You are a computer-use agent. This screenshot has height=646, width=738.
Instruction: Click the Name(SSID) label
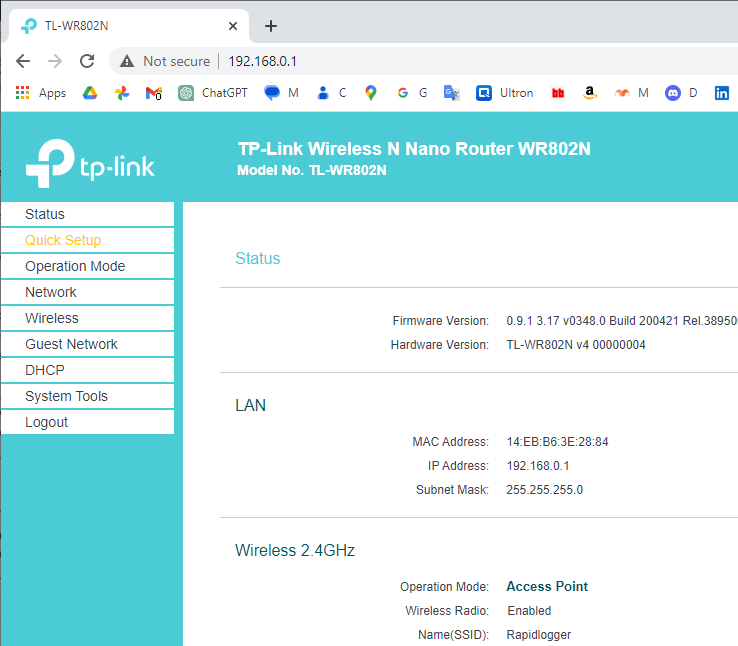click(x=453, y=635)
